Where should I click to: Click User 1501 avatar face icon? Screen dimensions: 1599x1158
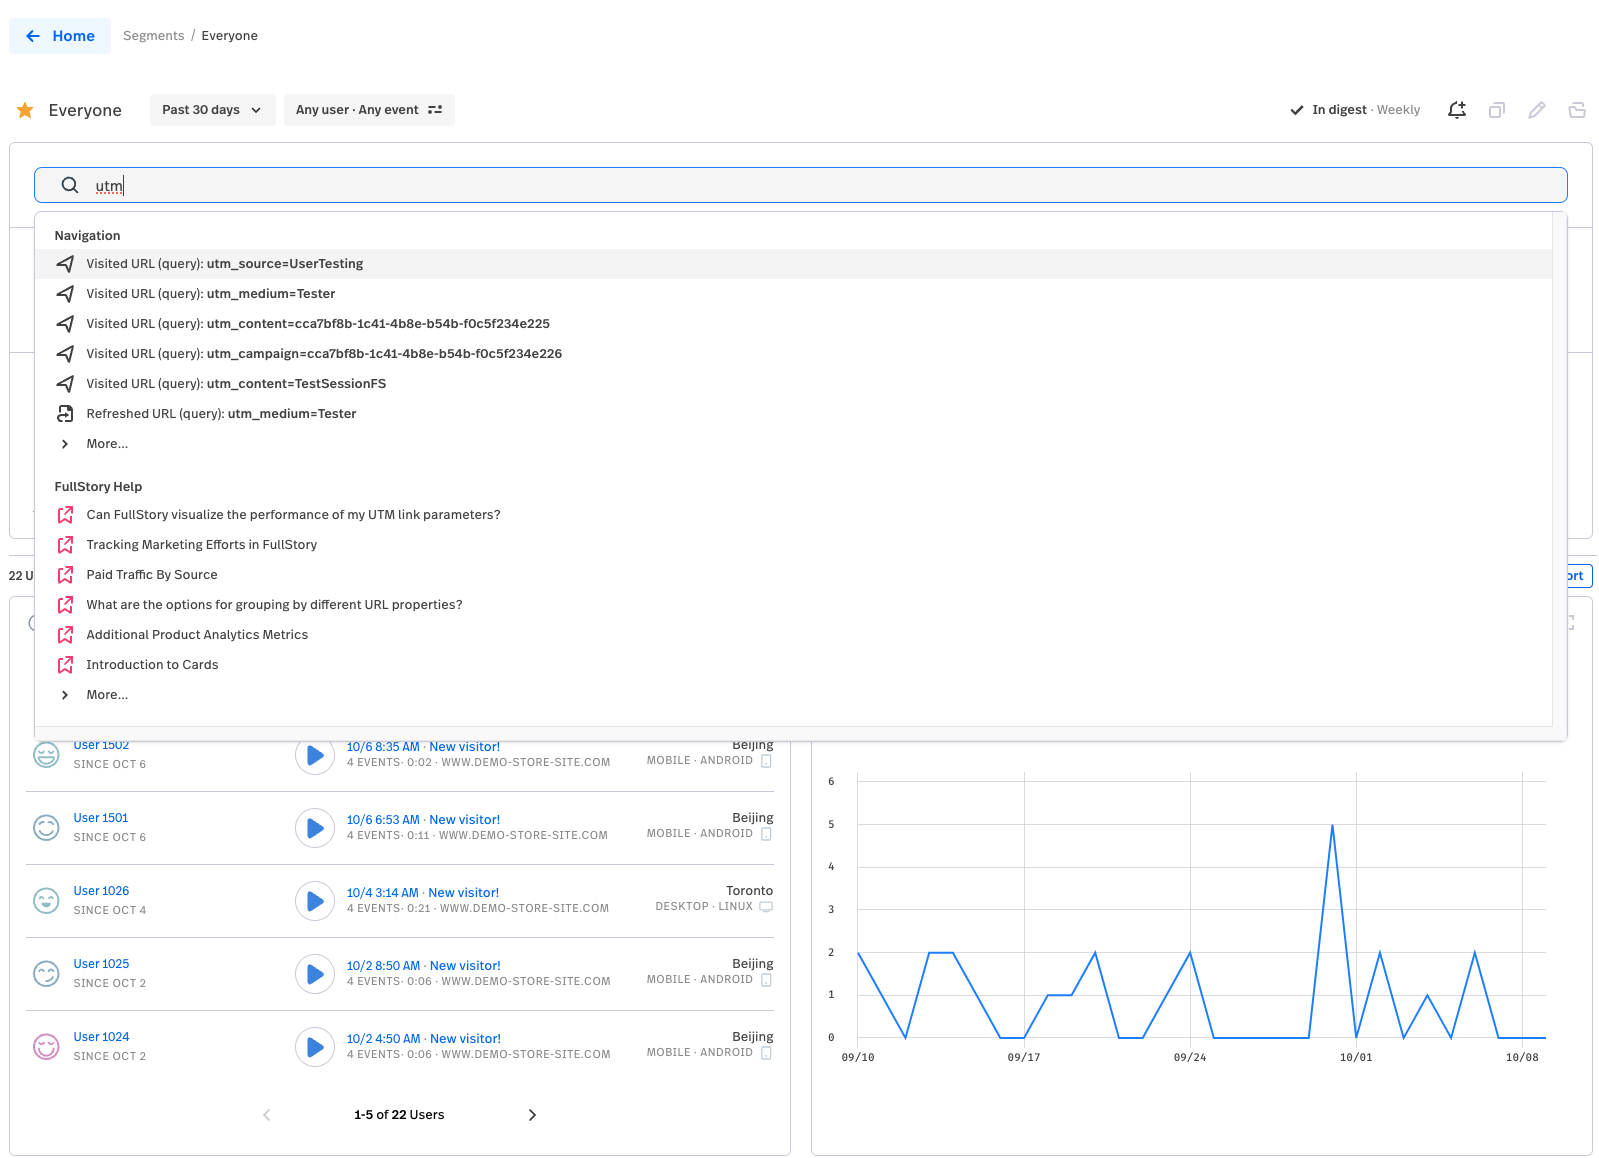tap(46, 828)
